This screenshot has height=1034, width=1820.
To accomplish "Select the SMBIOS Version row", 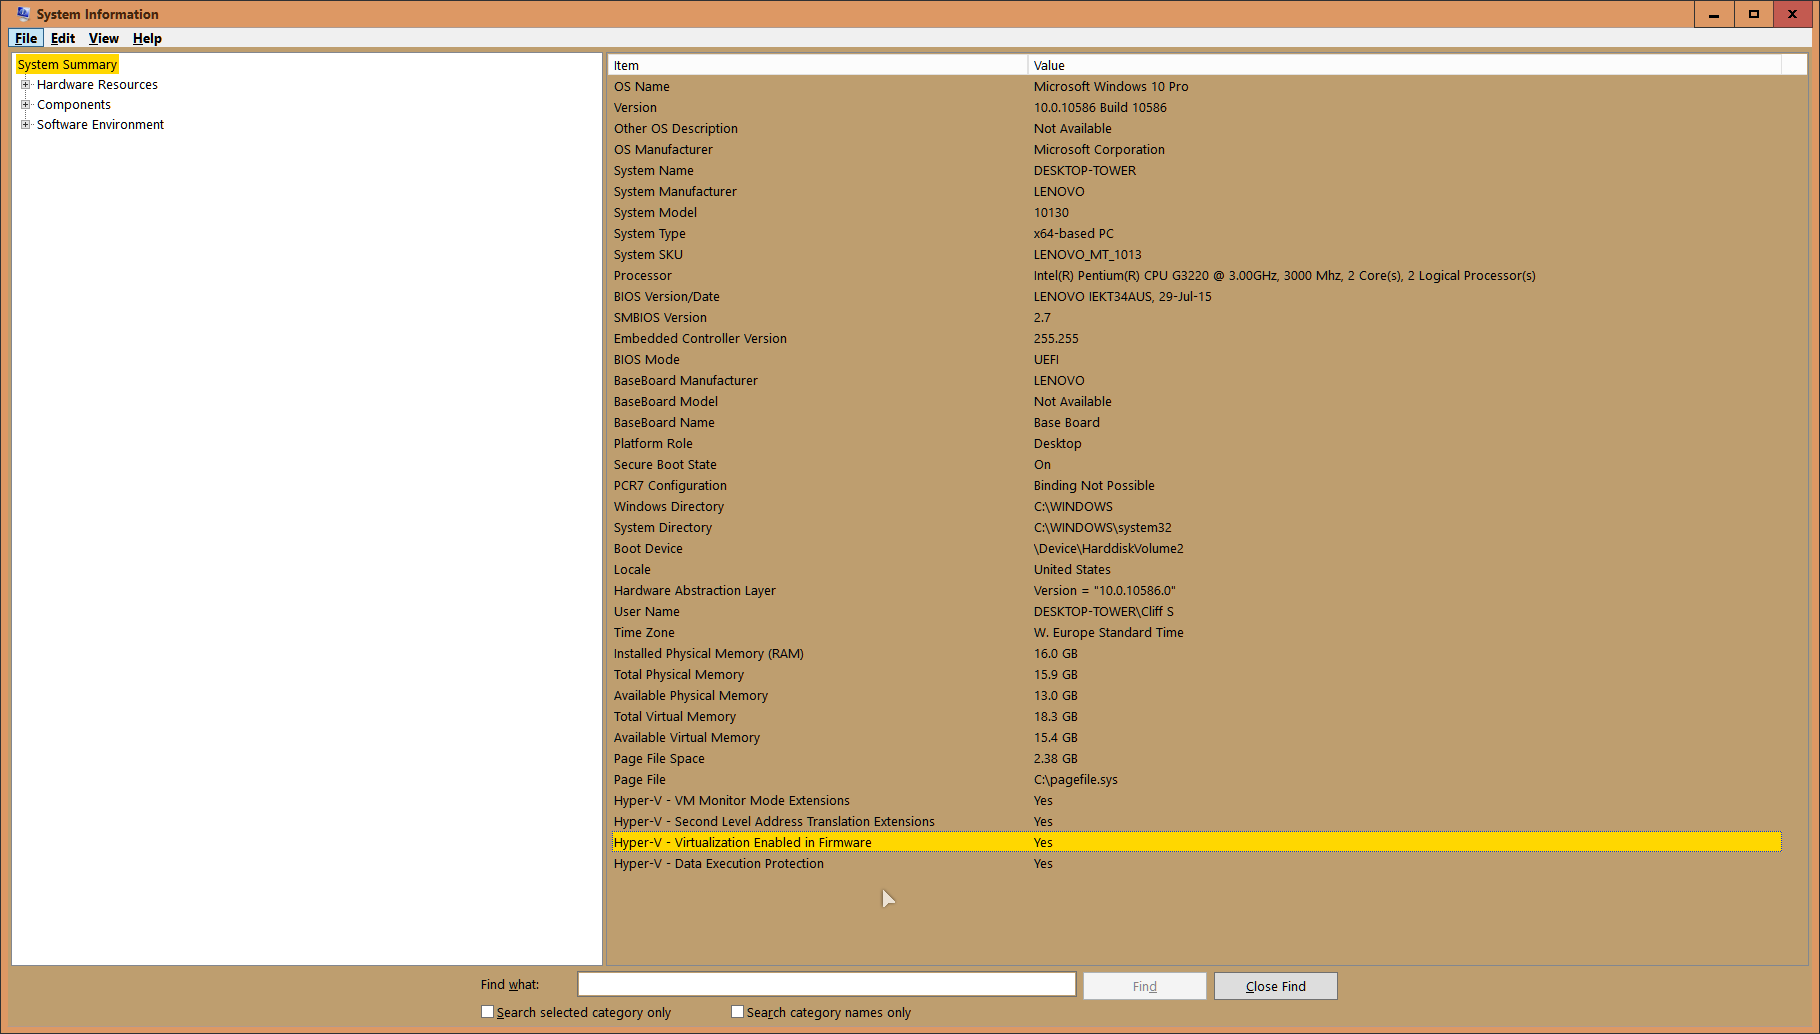I will 1196,317.
